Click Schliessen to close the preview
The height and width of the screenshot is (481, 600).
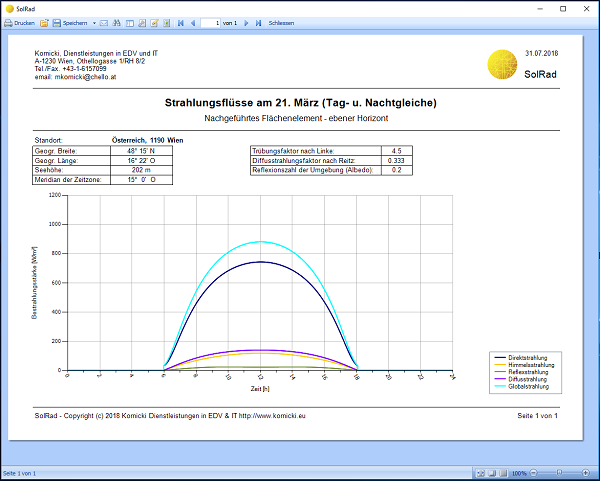[x=281, y=22]
